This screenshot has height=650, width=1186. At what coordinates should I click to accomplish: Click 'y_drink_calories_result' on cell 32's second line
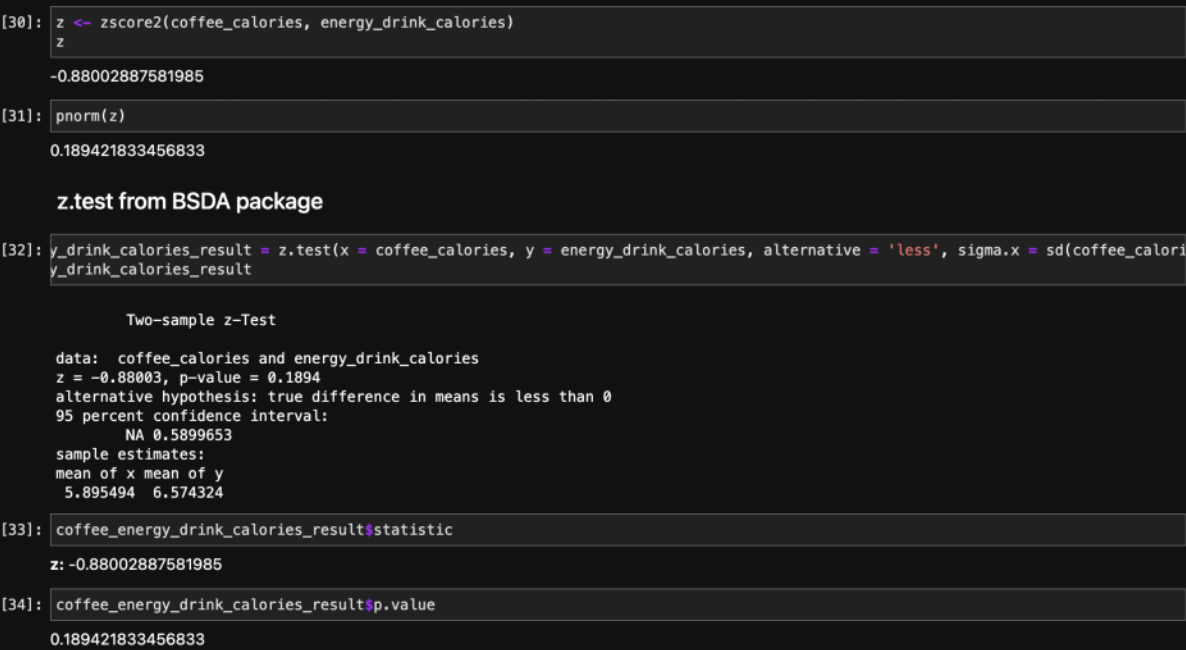coord(151,269)
